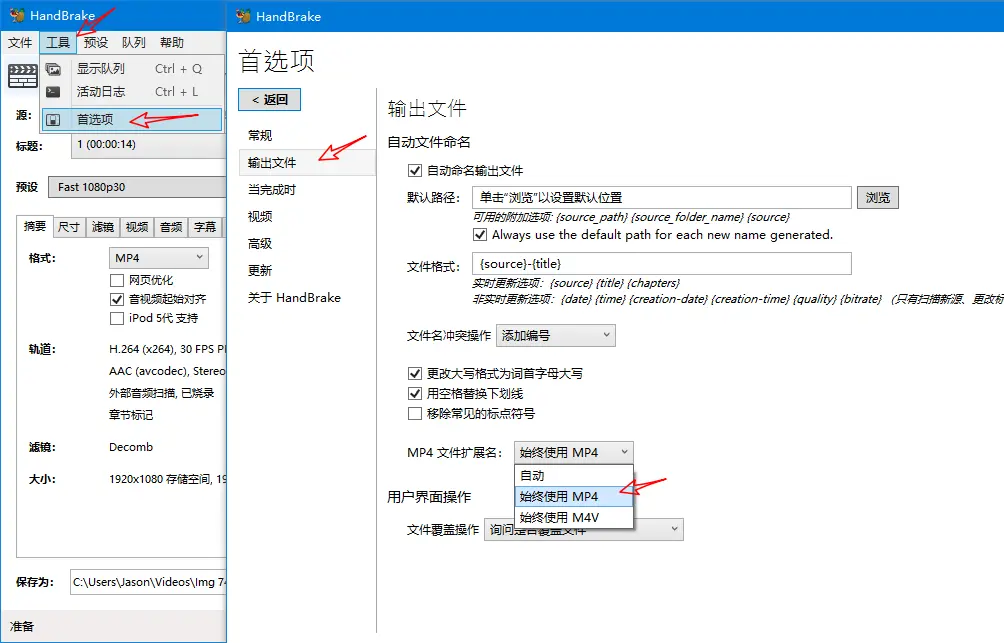Switch to the 摘要 tab

pyautogui.click(x=35, y=226)
